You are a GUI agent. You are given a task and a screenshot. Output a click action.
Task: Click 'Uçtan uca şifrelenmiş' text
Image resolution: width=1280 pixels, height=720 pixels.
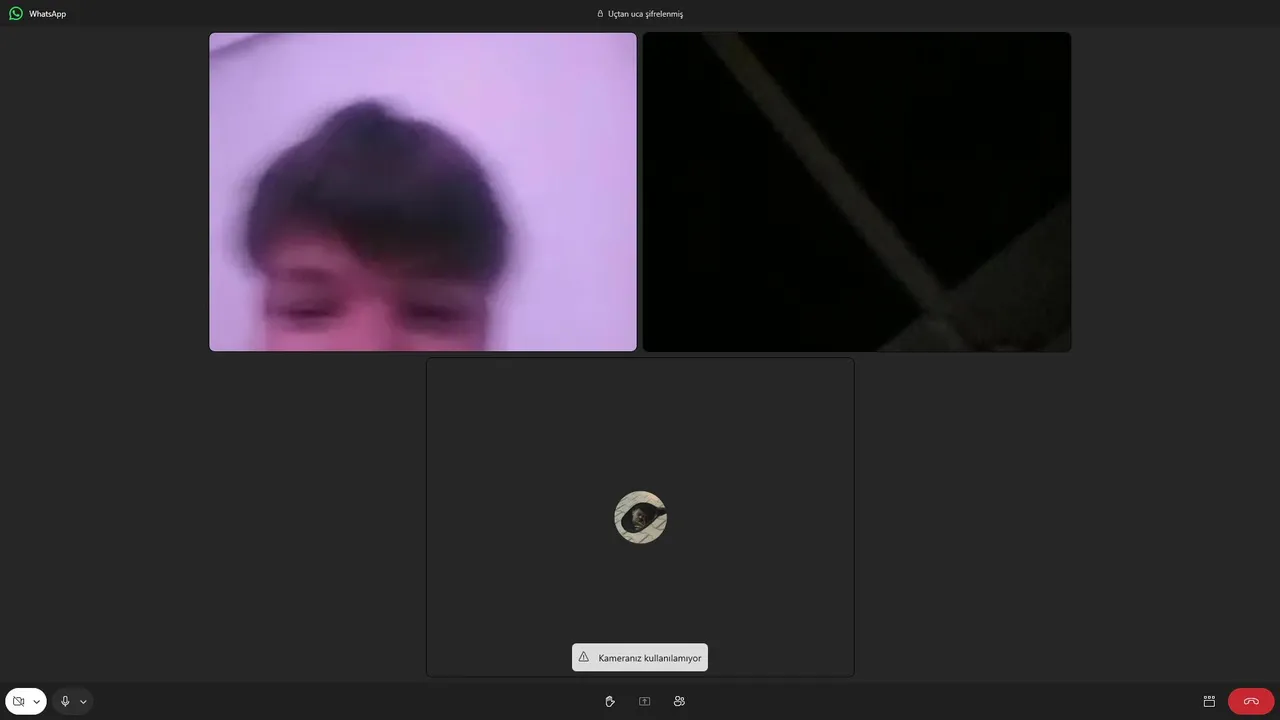[x=645, y=14]
